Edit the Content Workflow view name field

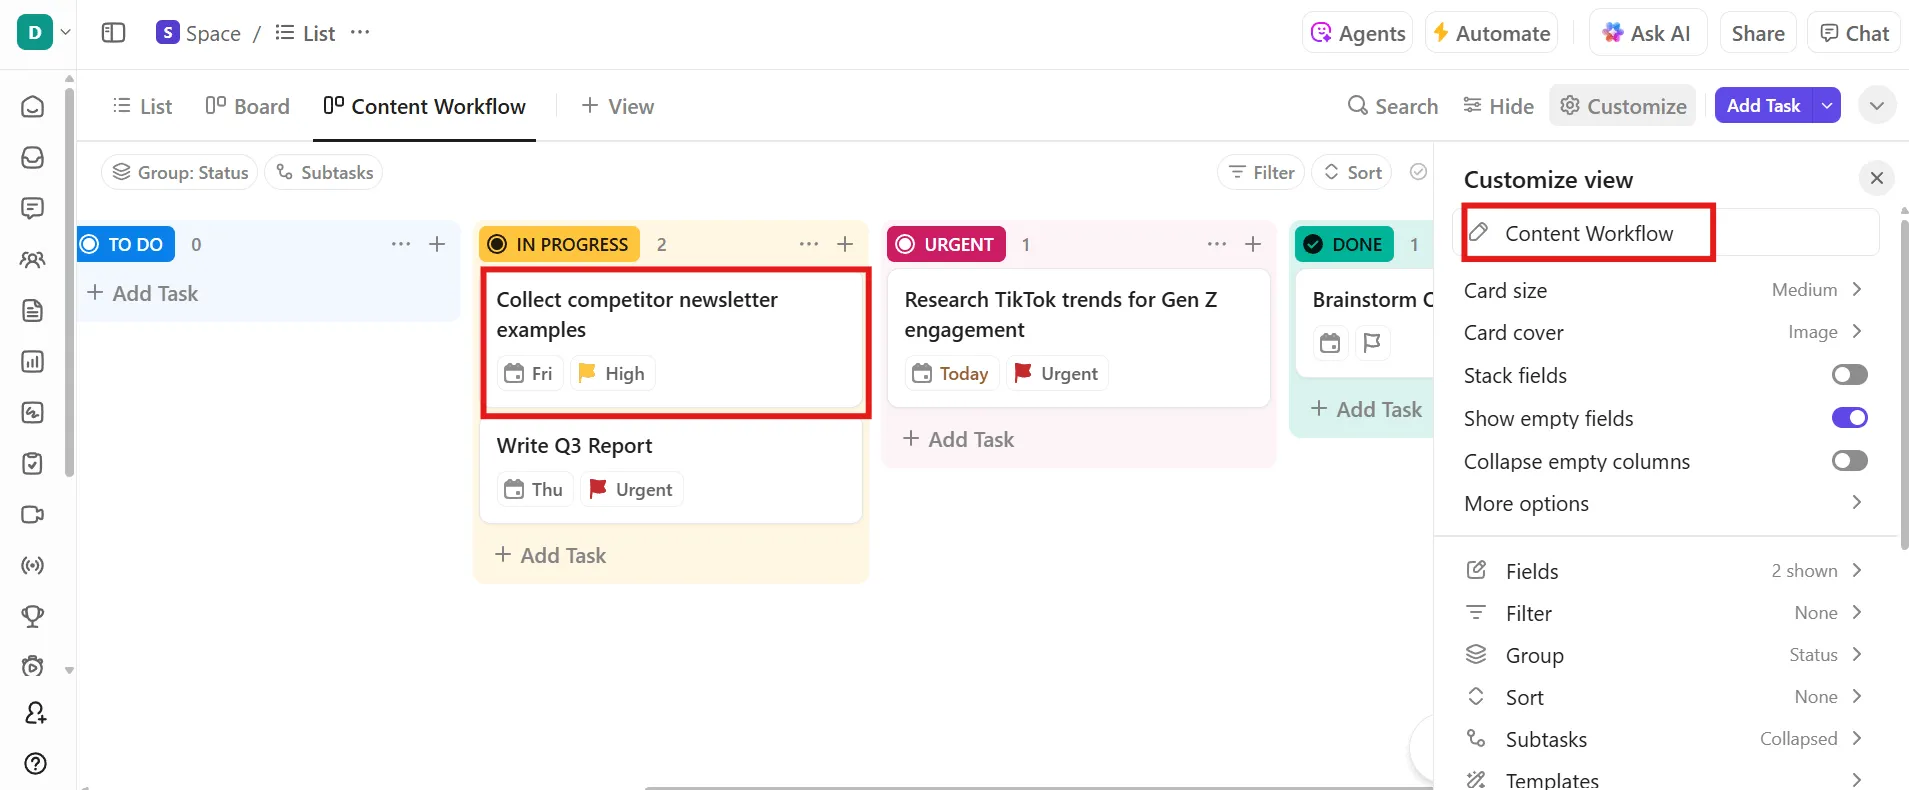click(1666, 233)
